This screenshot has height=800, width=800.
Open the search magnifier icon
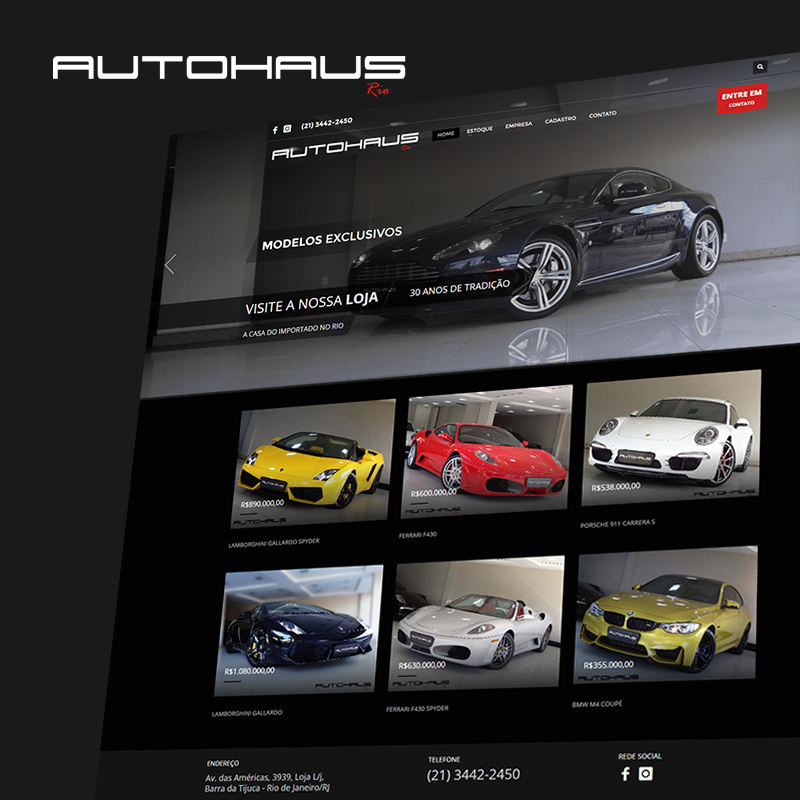(760, 66)
